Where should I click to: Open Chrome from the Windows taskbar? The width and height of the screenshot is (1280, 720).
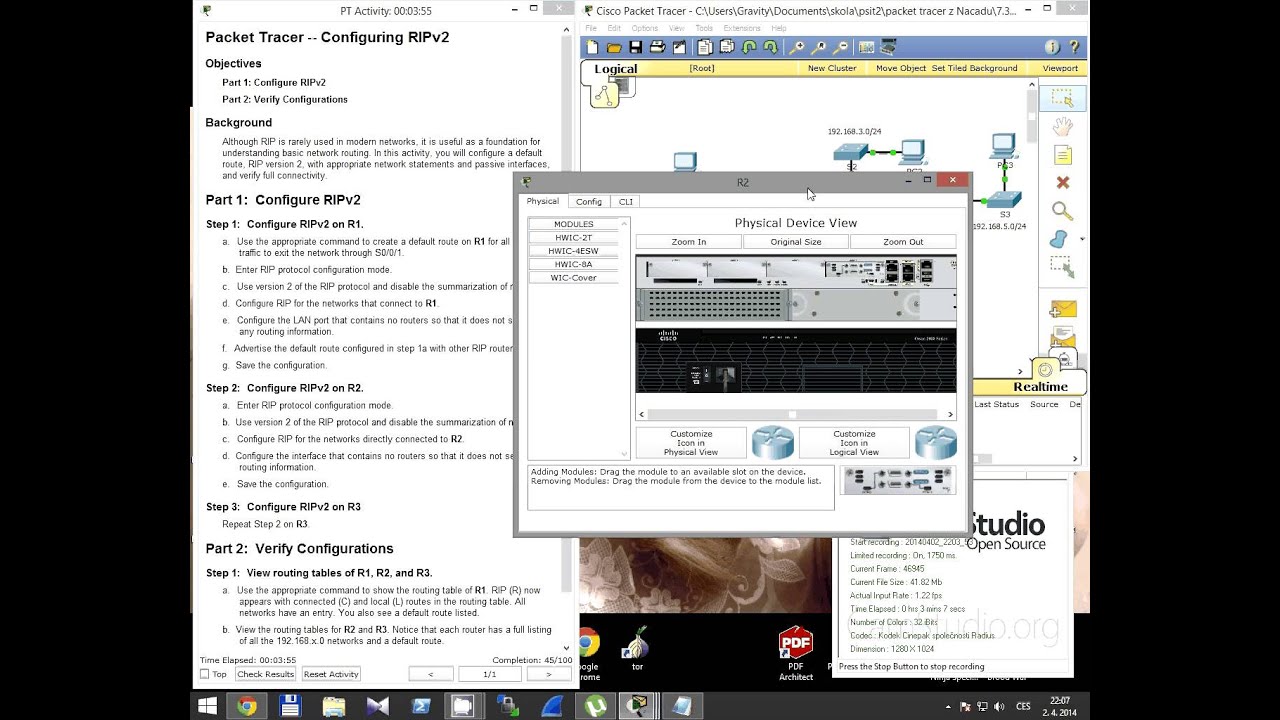(x=246, y=706)
